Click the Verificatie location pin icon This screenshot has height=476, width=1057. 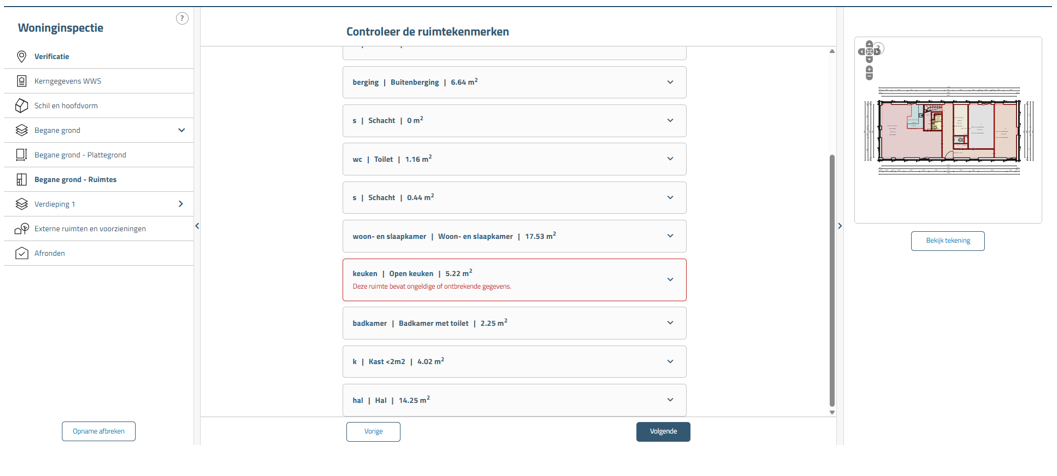(22, 57)
